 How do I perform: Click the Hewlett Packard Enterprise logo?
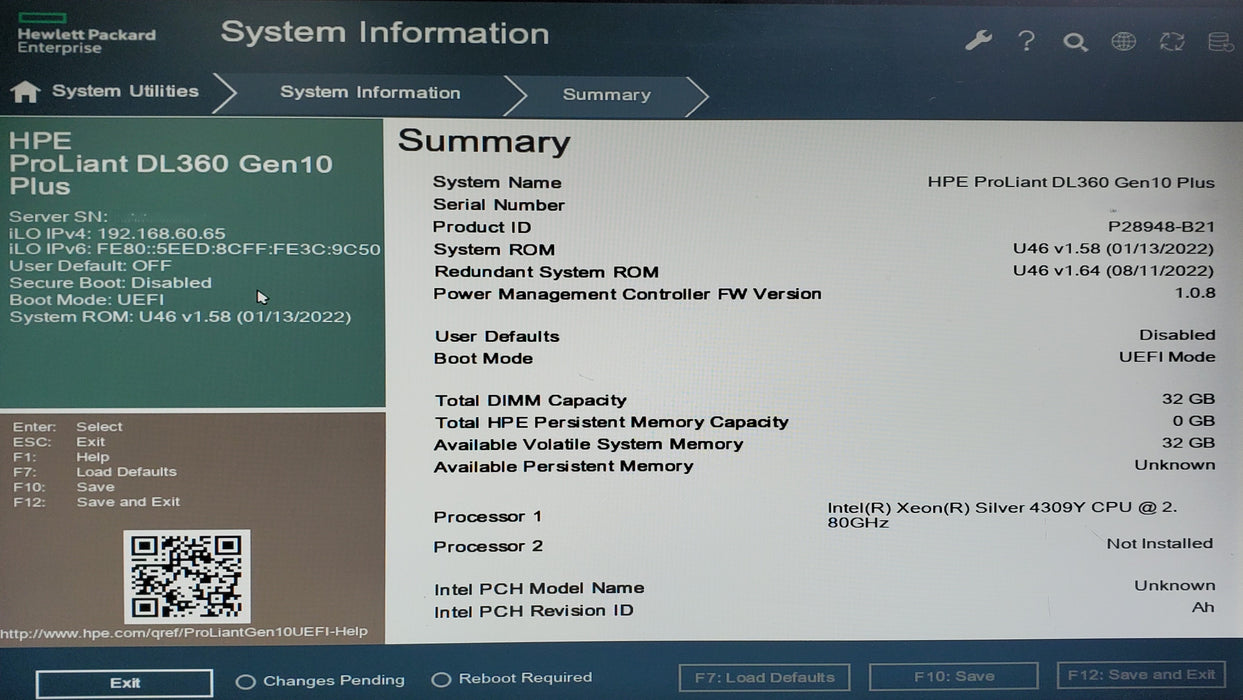[x=86, y=34]
